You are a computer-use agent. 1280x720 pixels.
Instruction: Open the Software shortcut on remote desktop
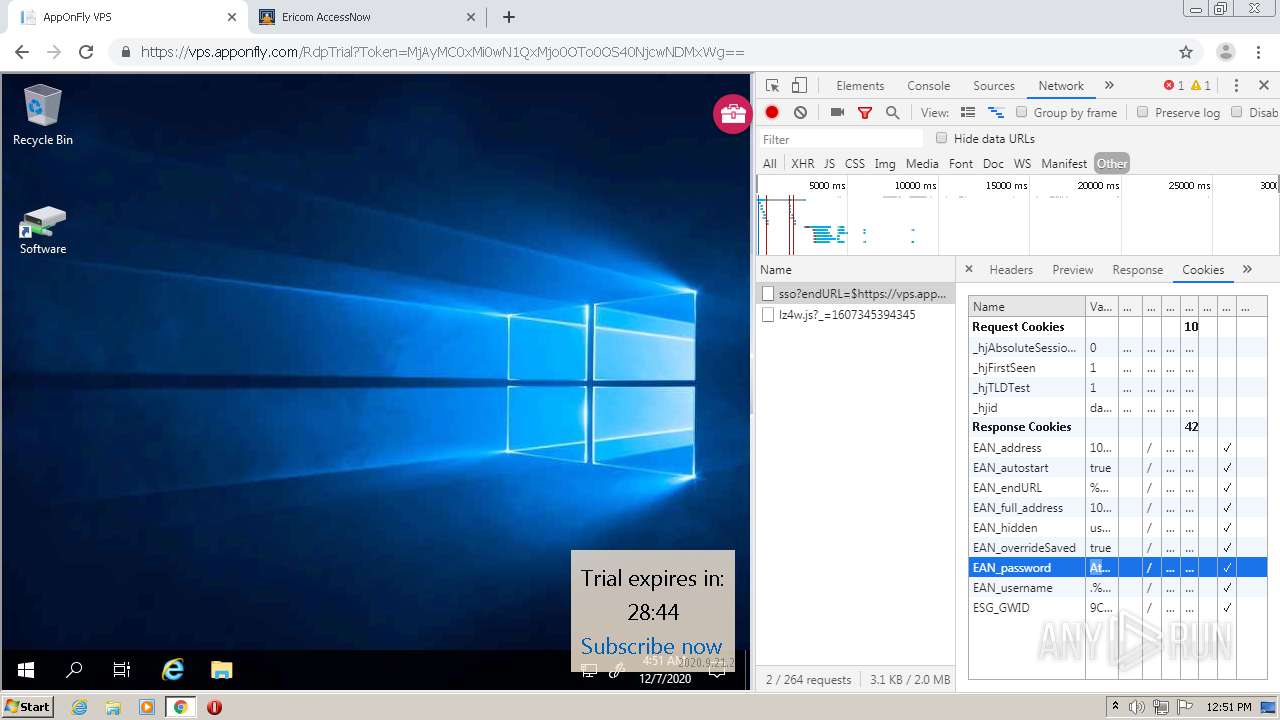[x=43, y=231]
